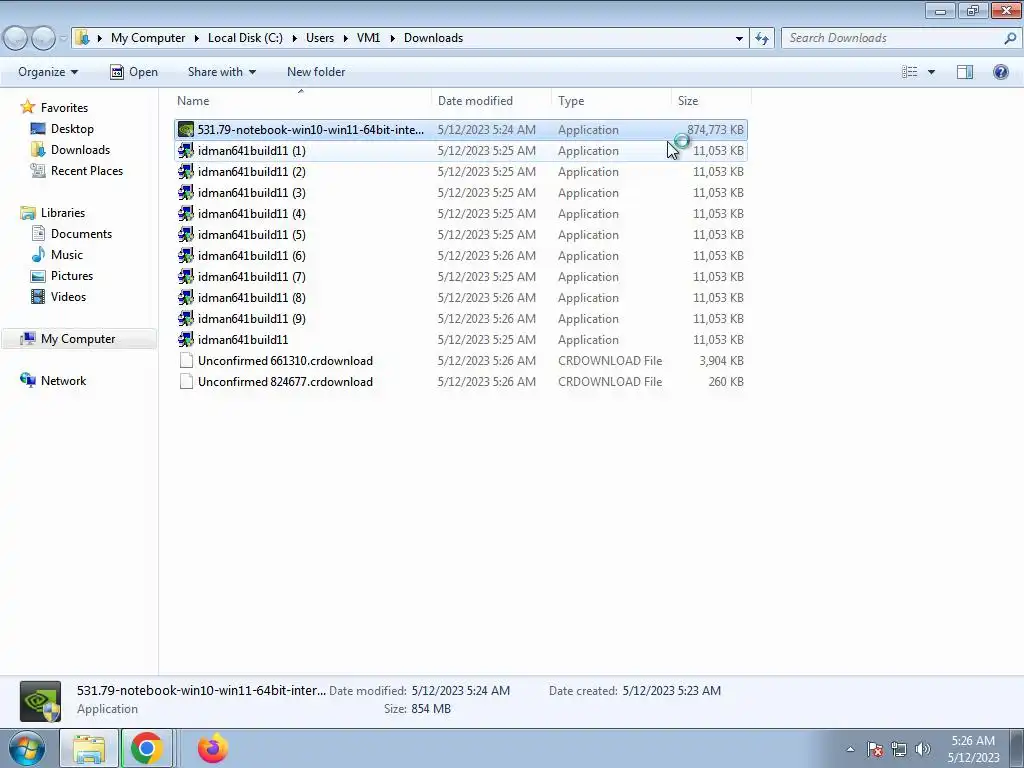Click the Libraries heading

point(63,213)
